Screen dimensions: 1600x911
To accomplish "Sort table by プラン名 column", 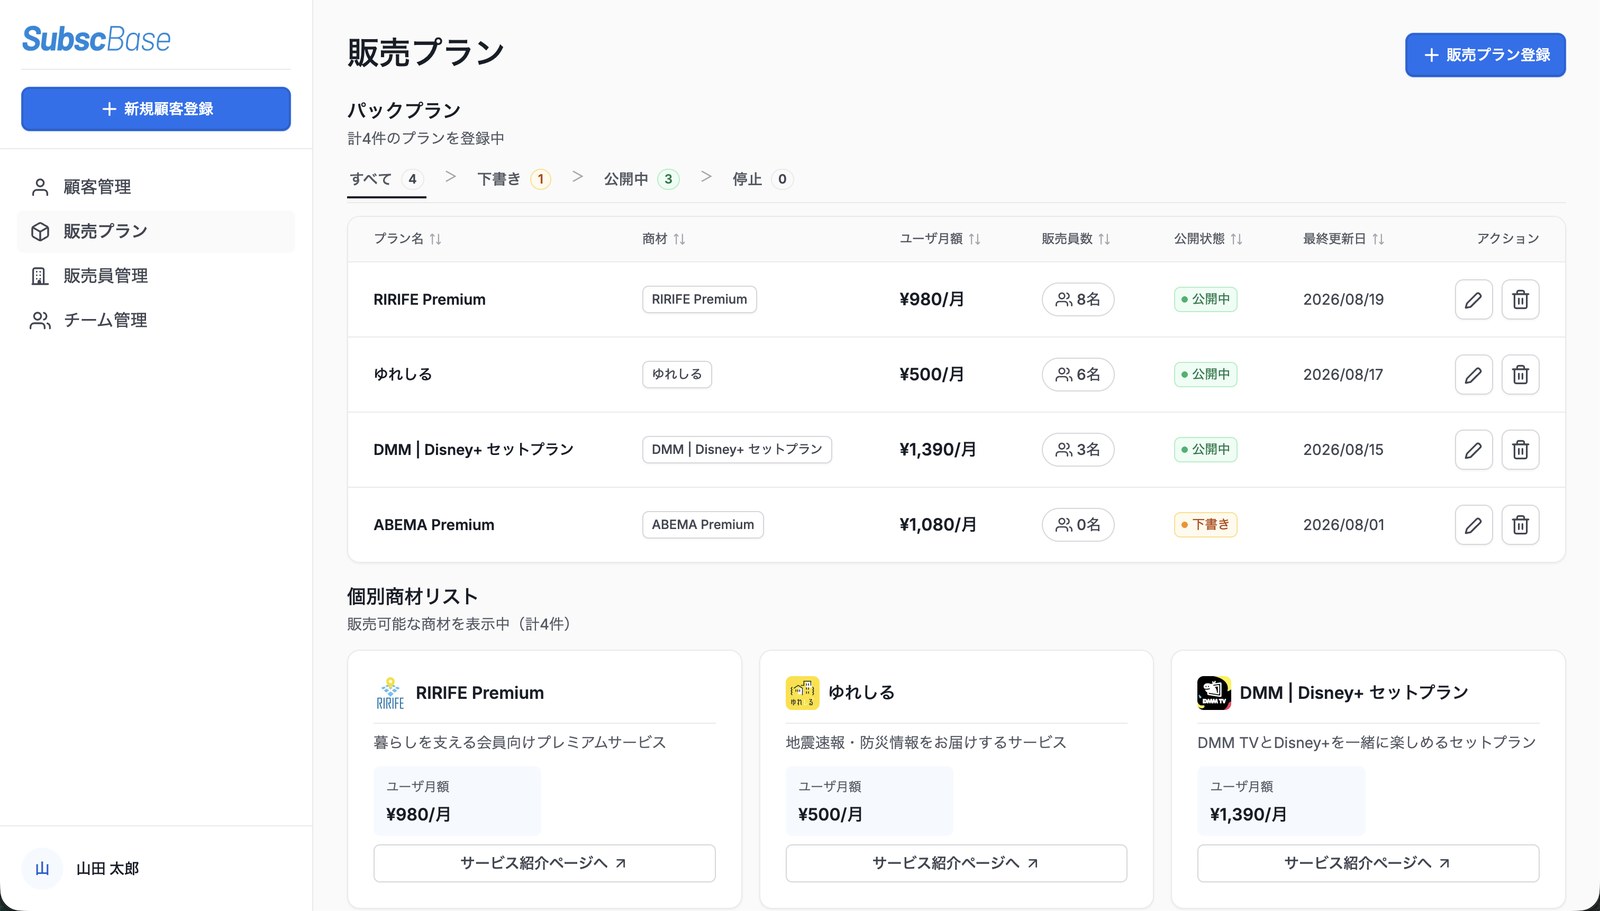I will [407, 238].
